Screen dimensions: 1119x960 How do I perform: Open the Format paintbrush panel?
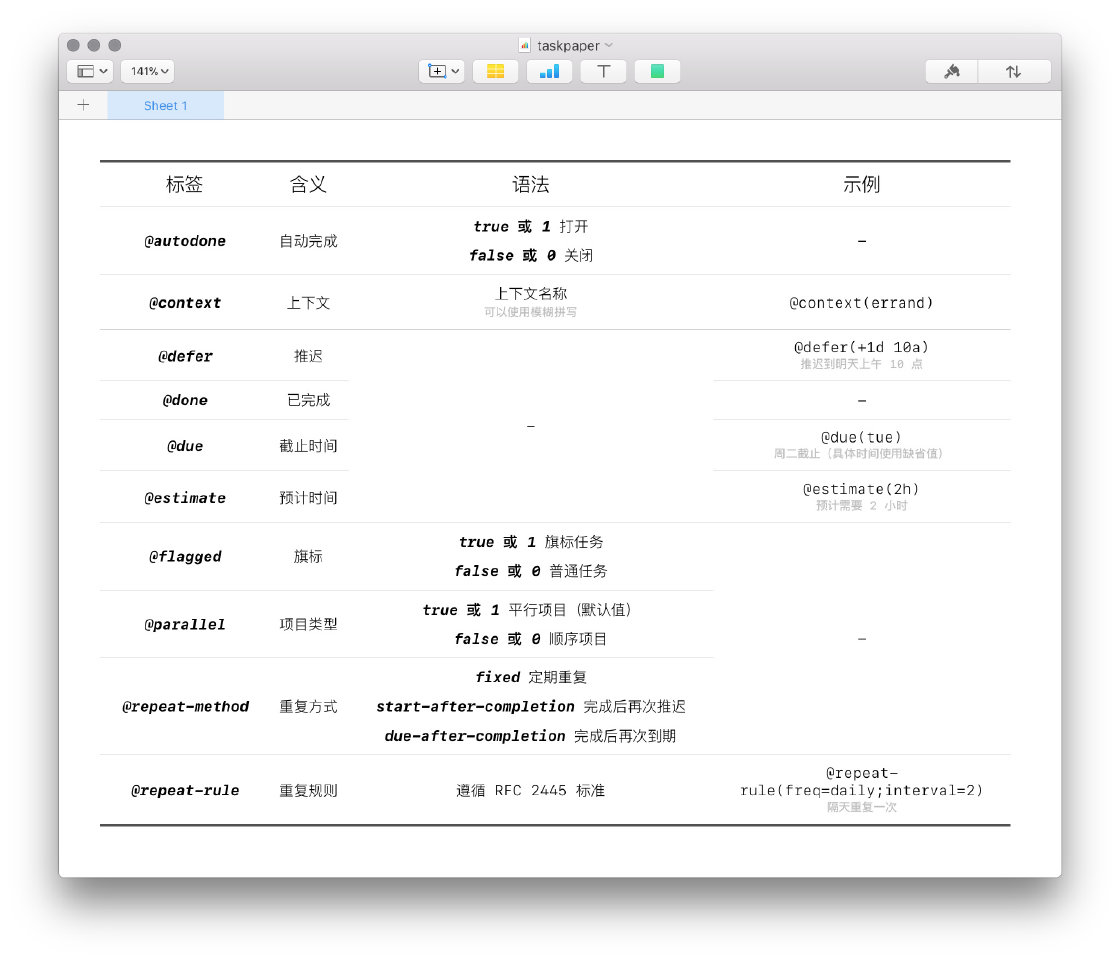[x=951, y=71]
